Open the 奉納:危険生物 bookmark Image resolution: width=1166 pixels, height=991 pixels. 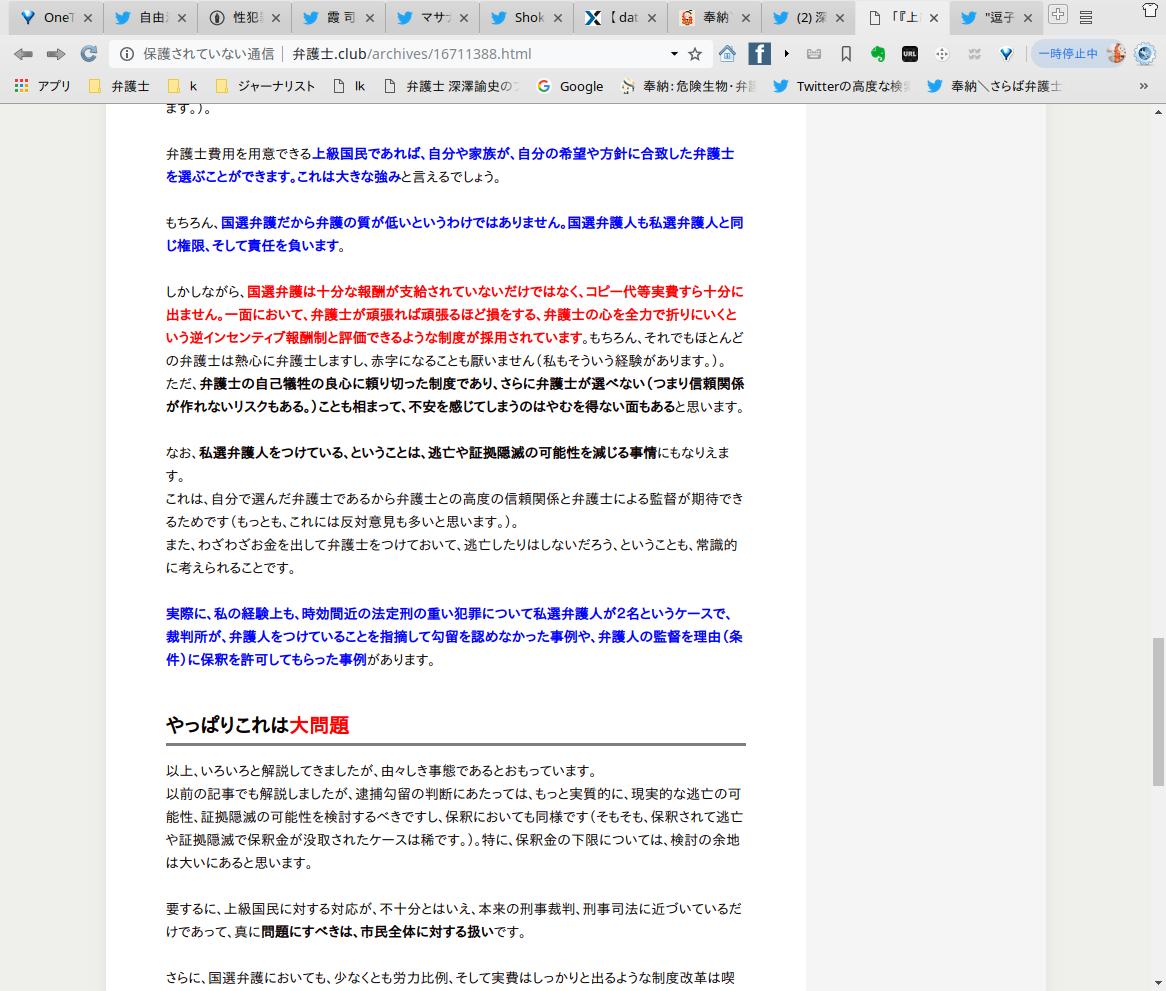(x=689, y=86)
